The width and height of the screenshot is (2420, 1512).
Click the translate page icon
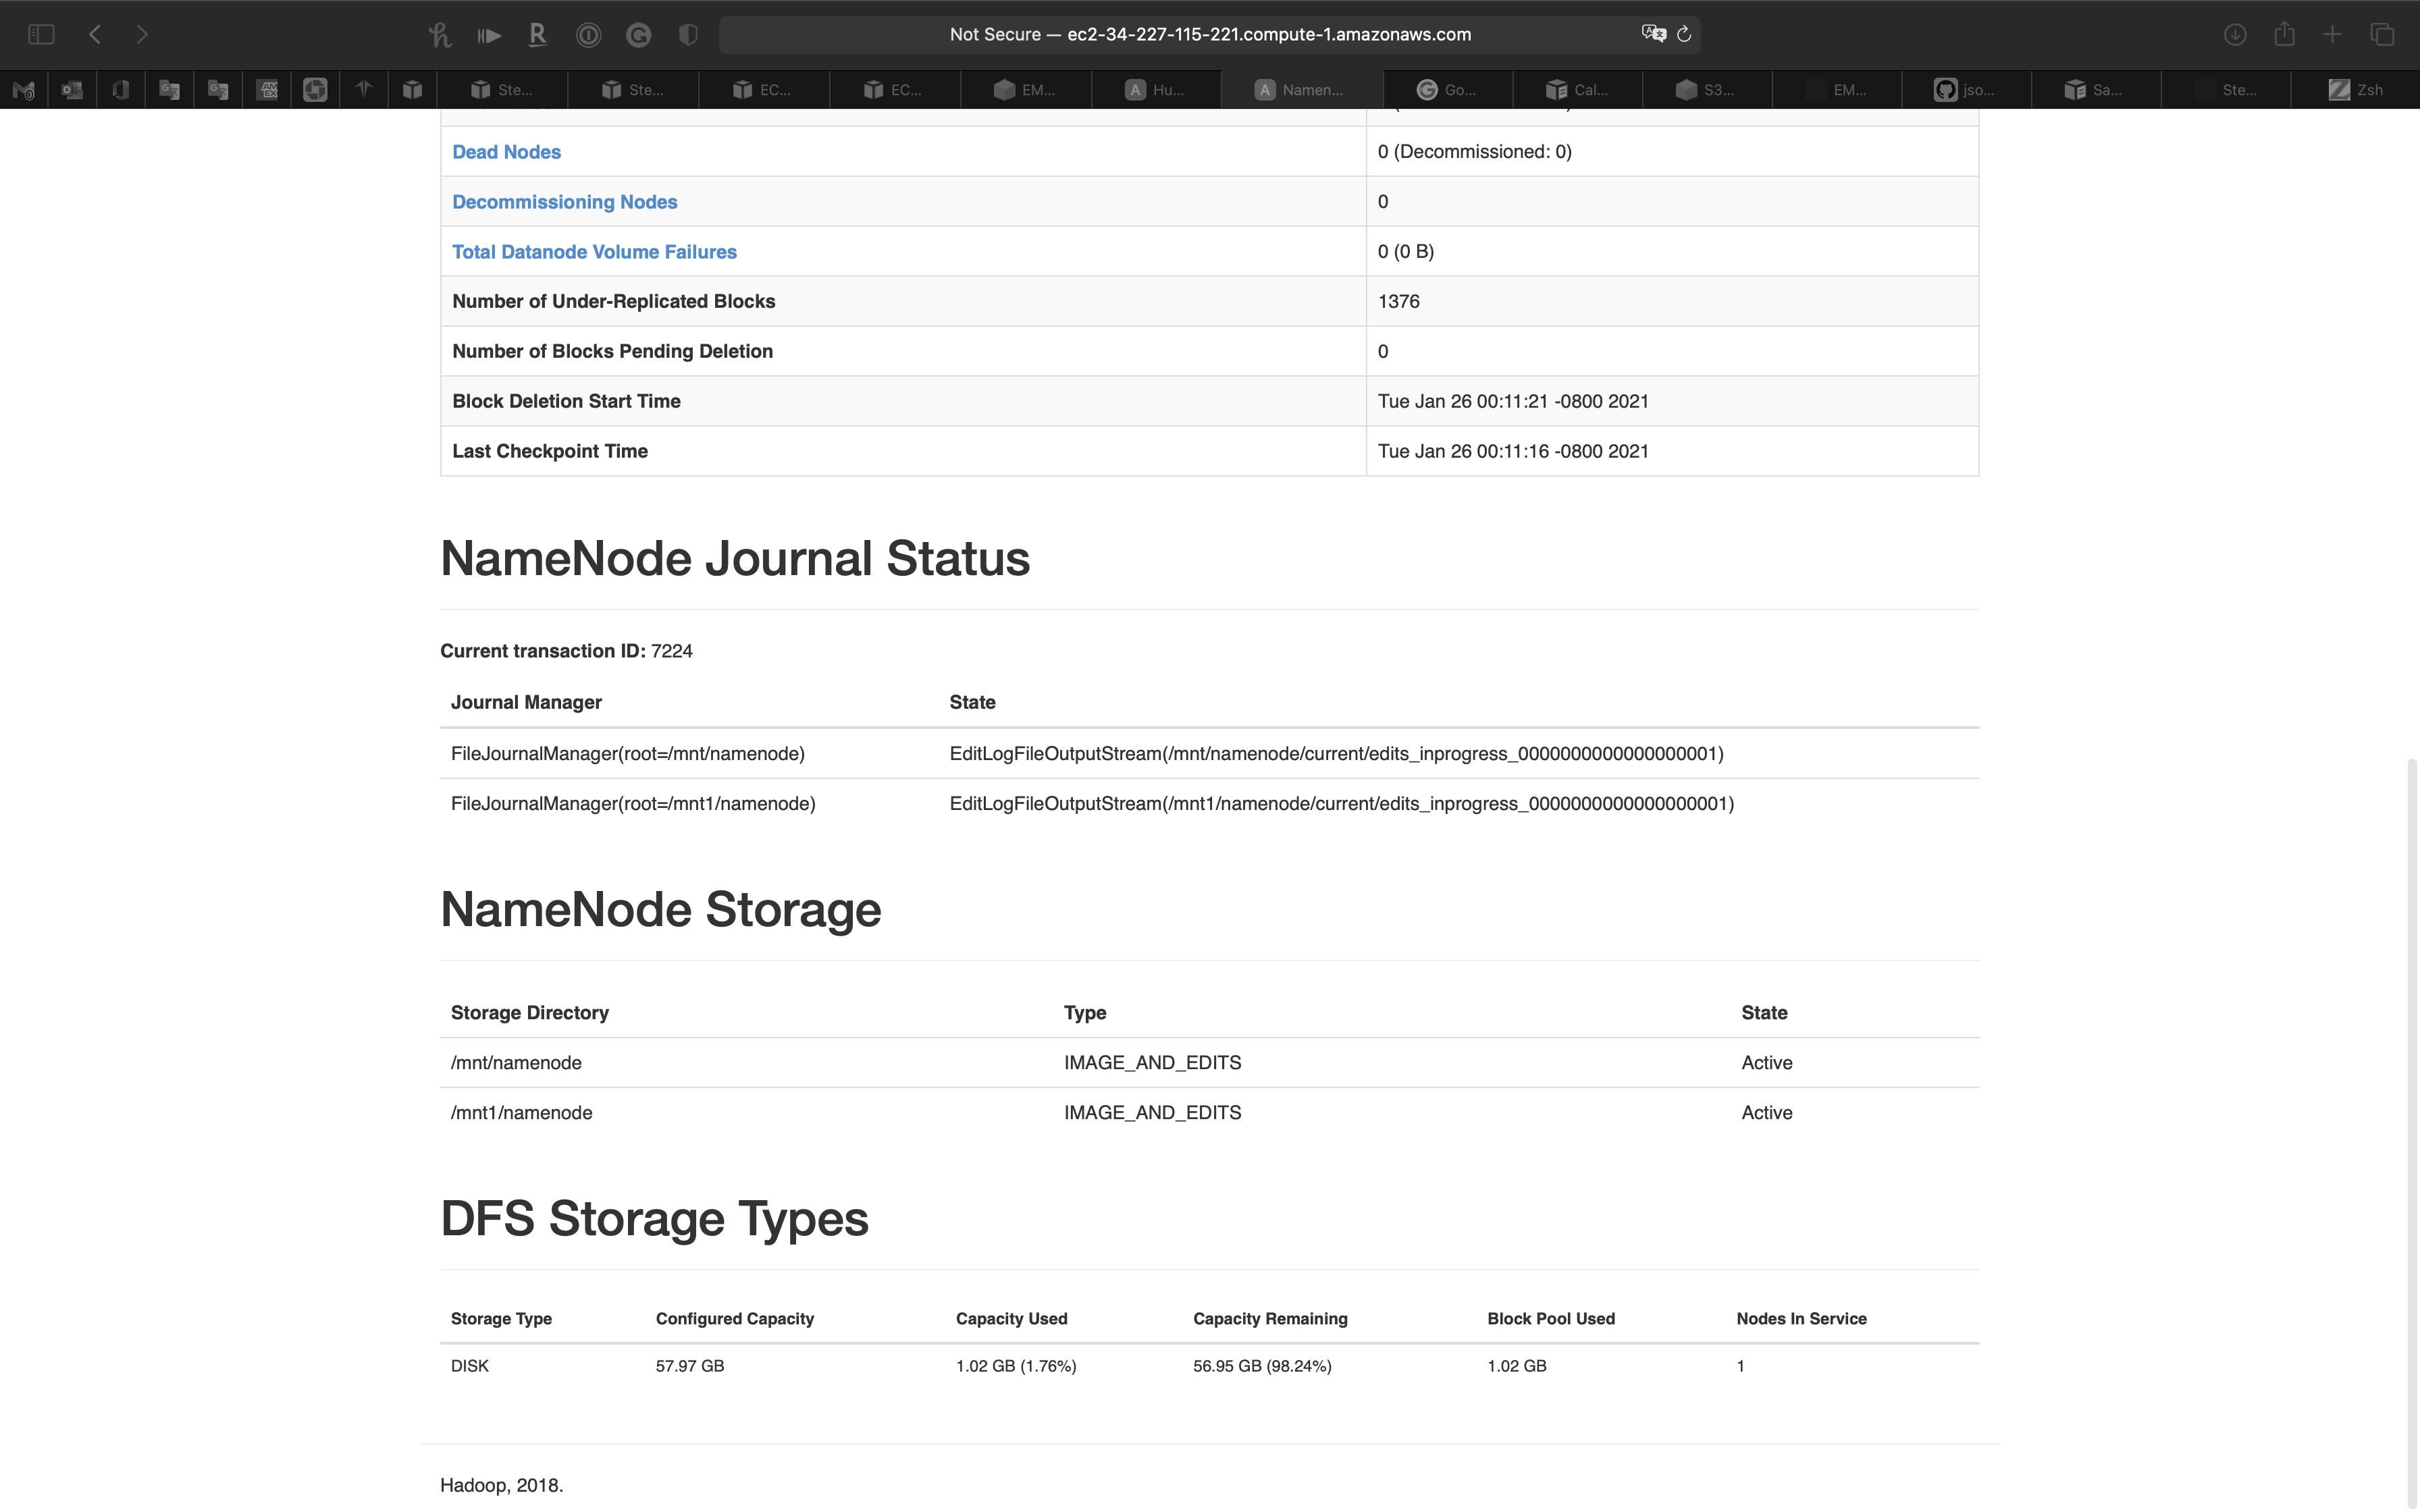(1653, 34)
